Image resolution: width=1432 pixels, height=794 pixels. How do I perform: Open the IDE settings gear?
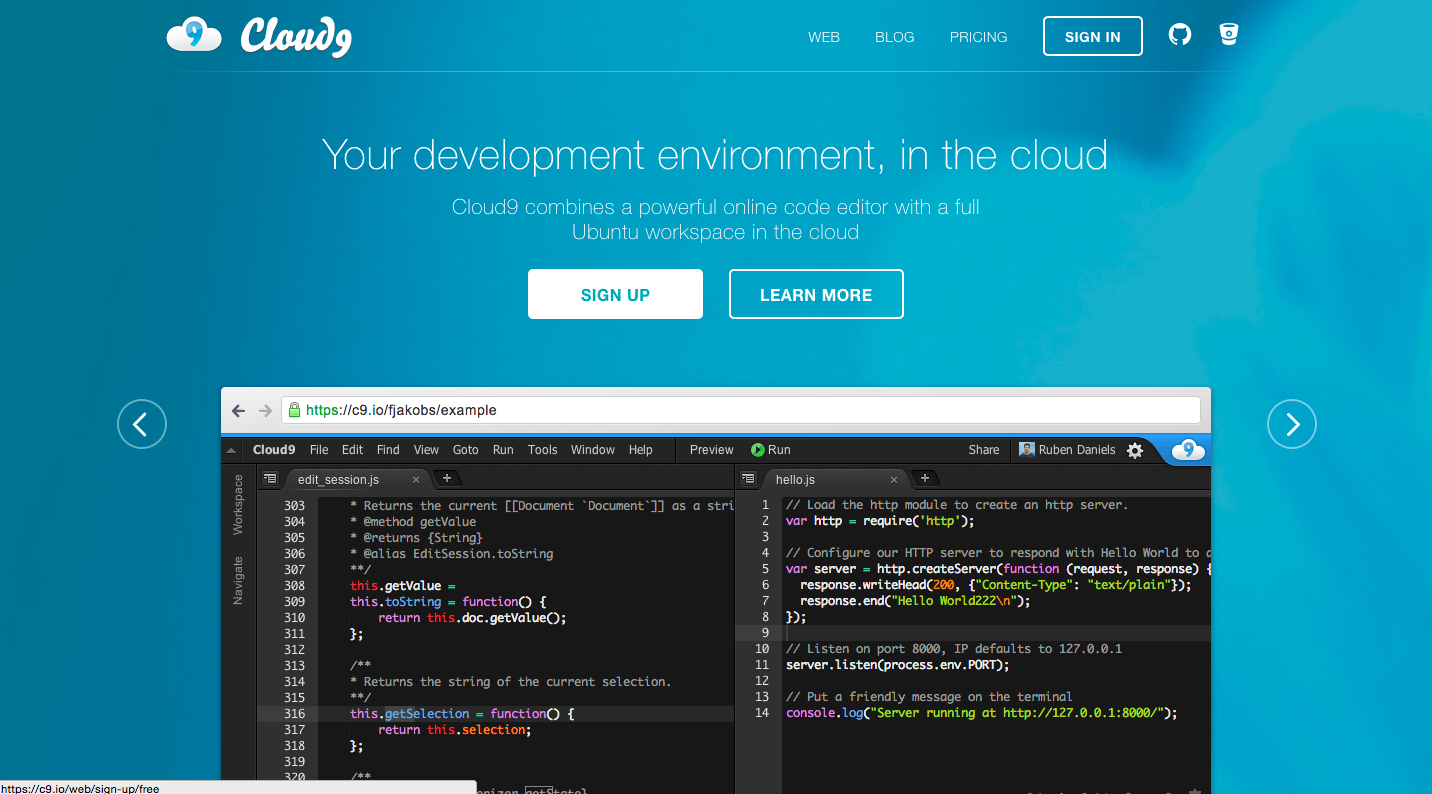[x=1135, y=450]
